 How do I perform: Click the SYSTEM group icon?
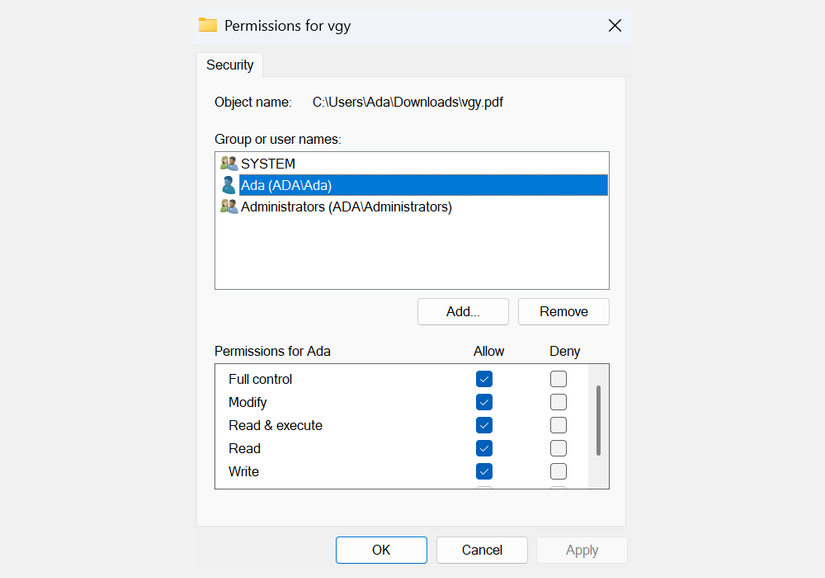(x=229, y=163)
